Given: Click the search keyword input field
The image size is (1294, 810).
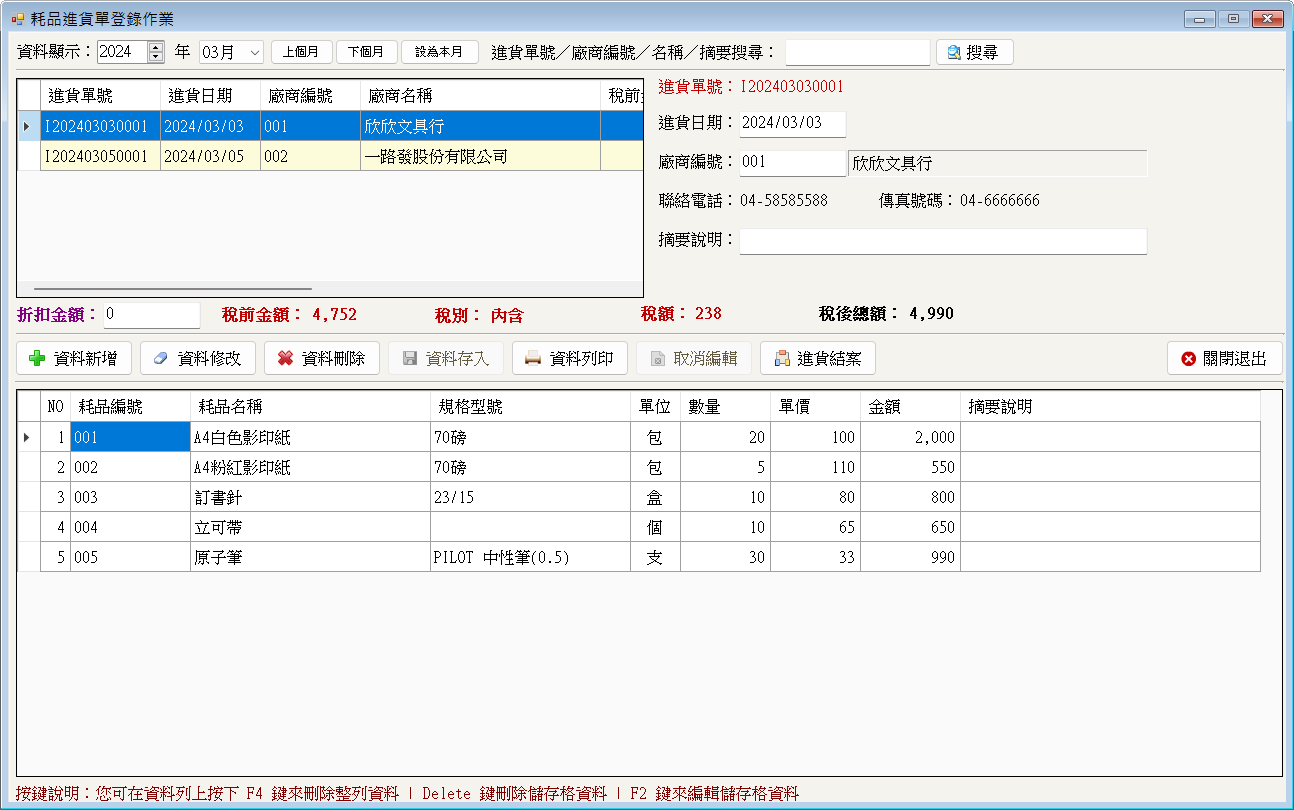Looking at the screenshot, I should tap(858, 52).
